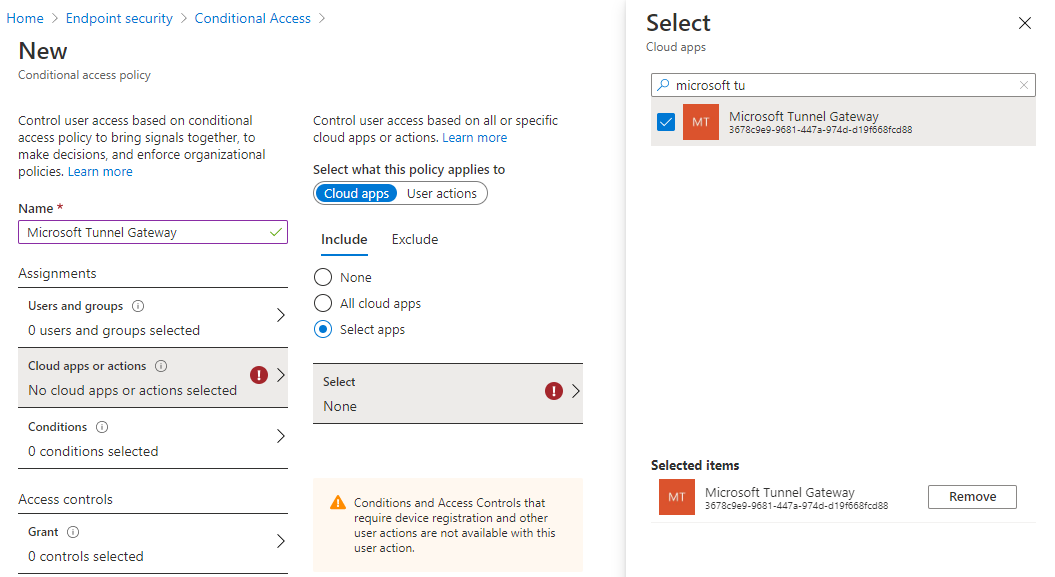This screenshot has width=1055, height=577.
Task: Click the info icon next to Conditions
Action: point(102,427)
